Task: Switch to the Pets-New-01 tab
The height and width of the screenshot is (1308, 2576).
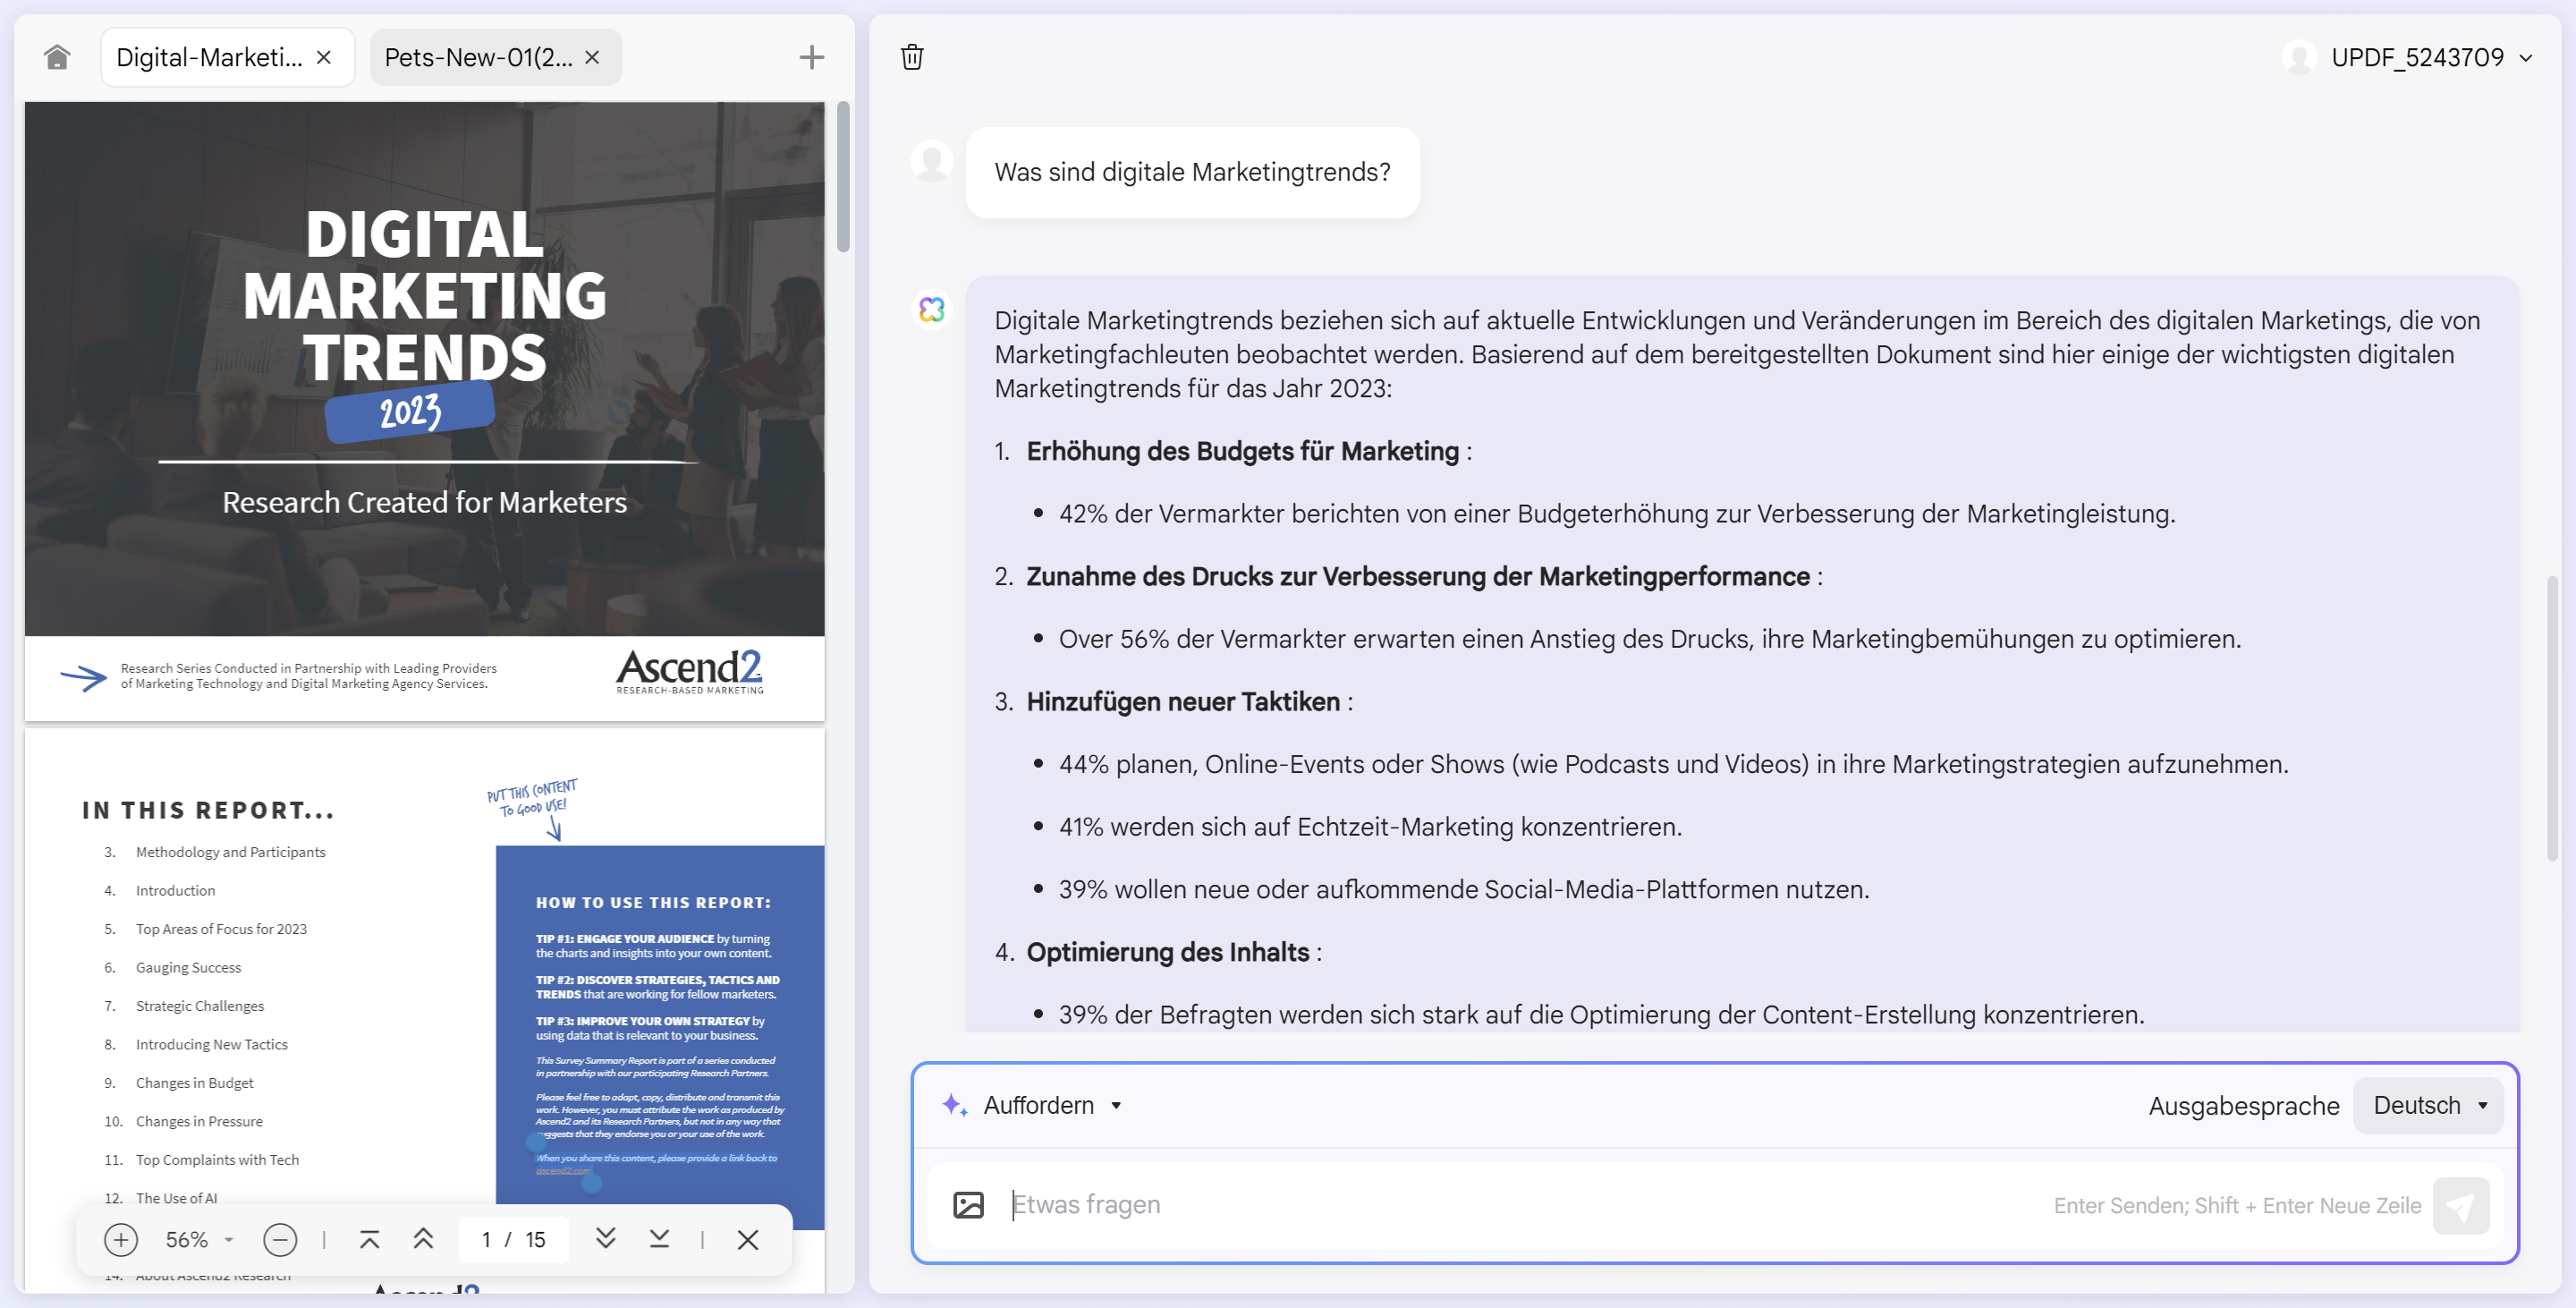Action: [x=478, y=58]
